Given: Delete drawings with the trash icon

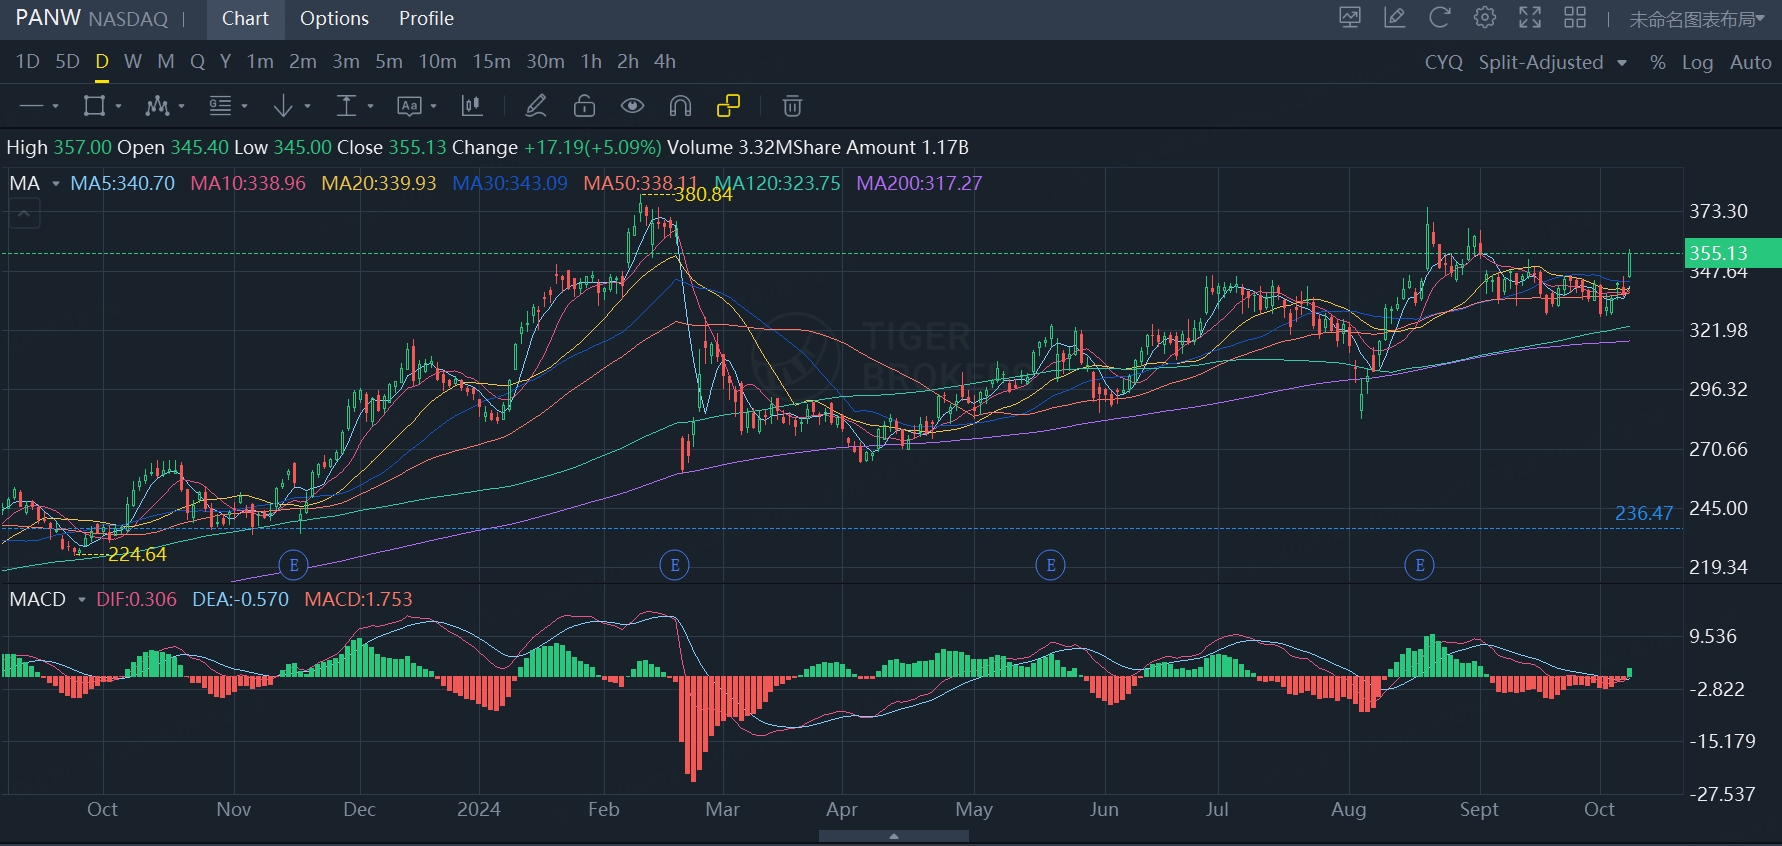Looking at the screenshot, I should click(x=792, y=106).
